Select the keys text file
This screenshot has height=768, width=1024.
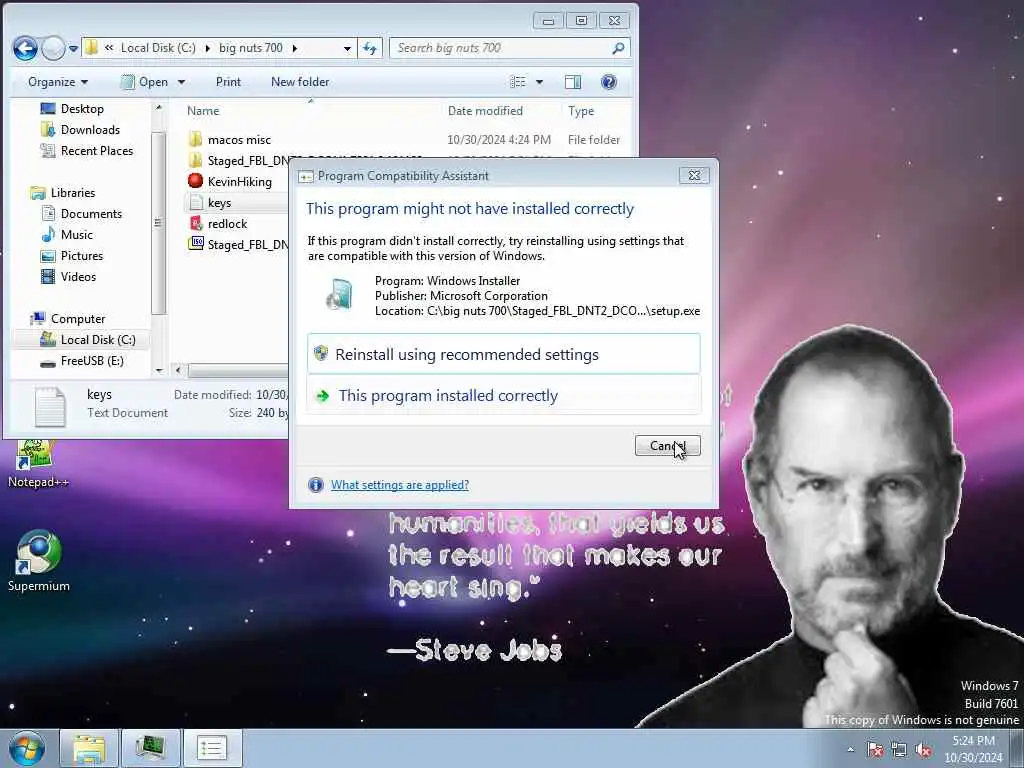(x=219, y=202)
